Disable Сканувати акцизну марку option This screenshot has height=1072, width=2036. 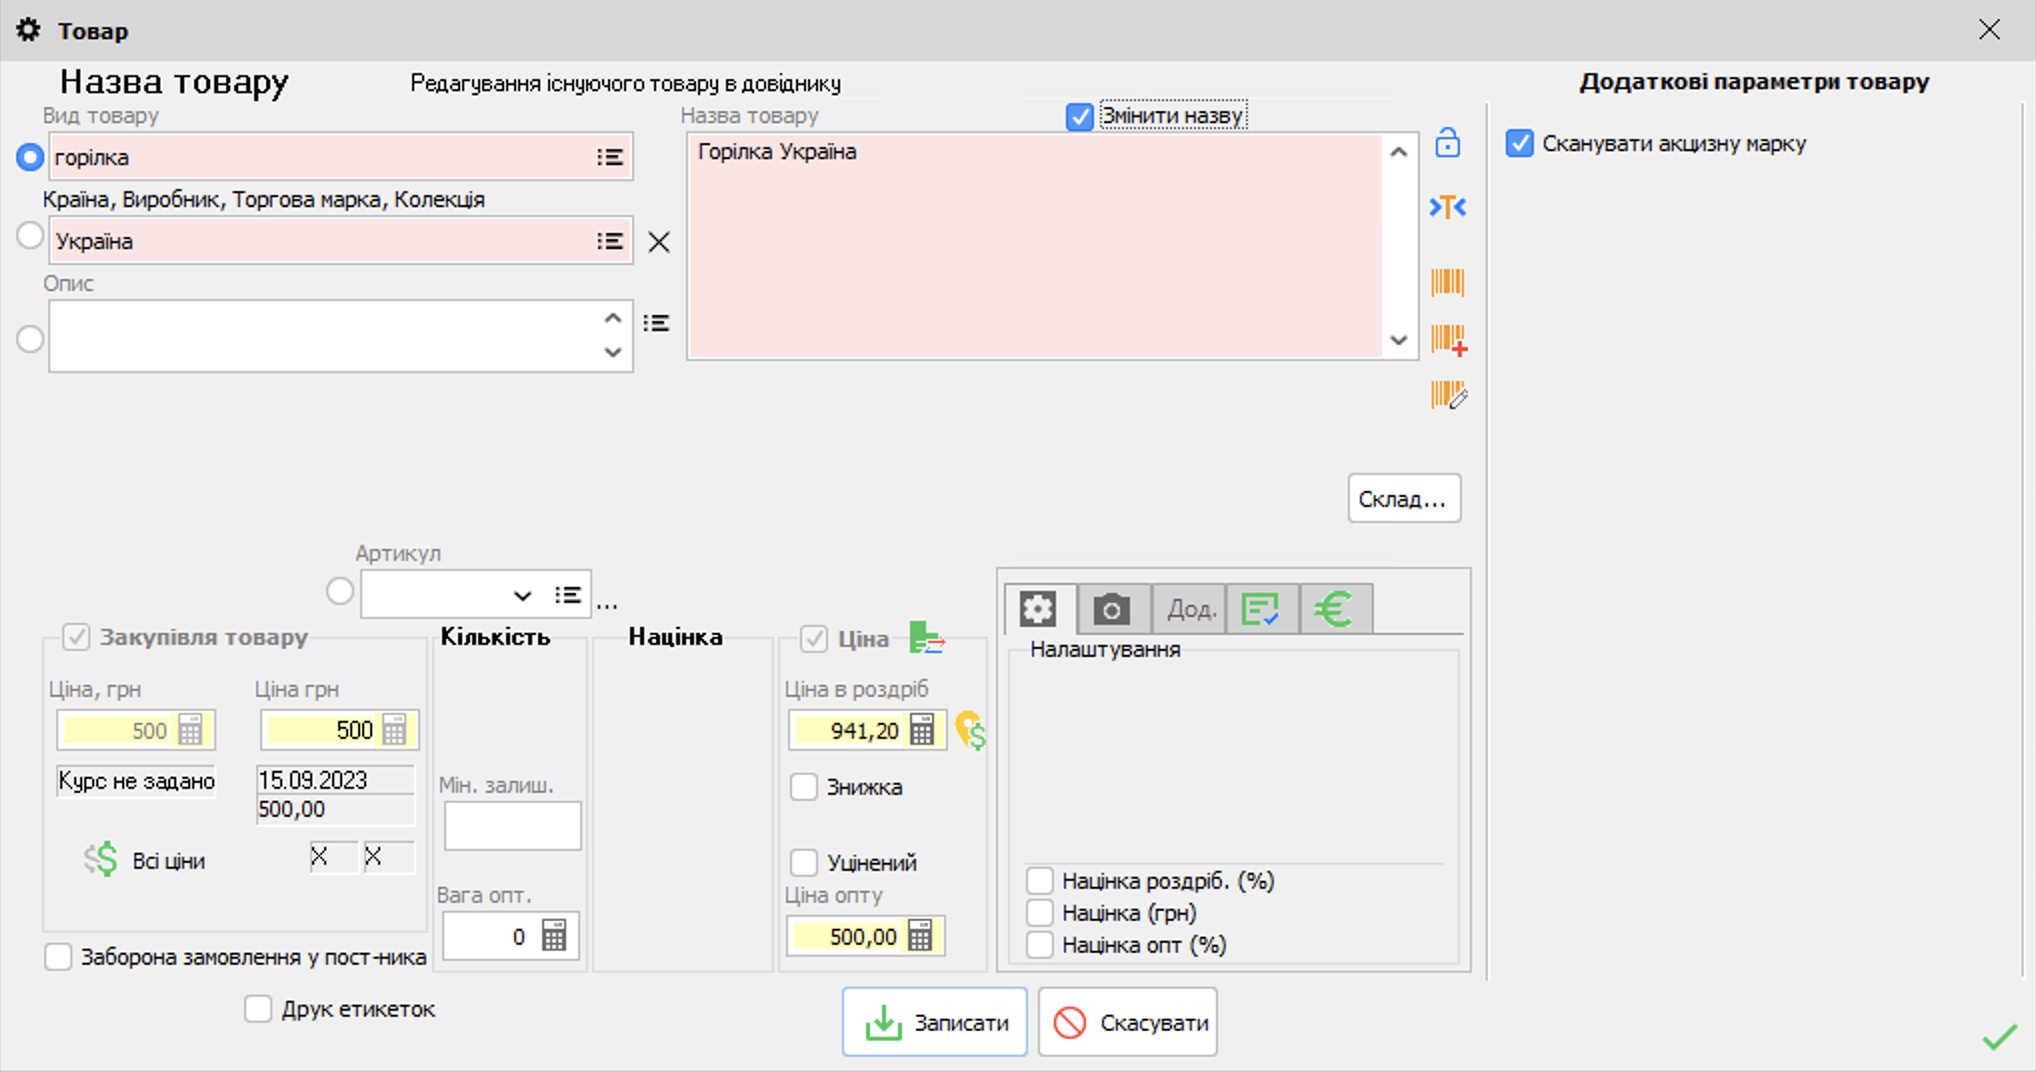coord(1519,144)
